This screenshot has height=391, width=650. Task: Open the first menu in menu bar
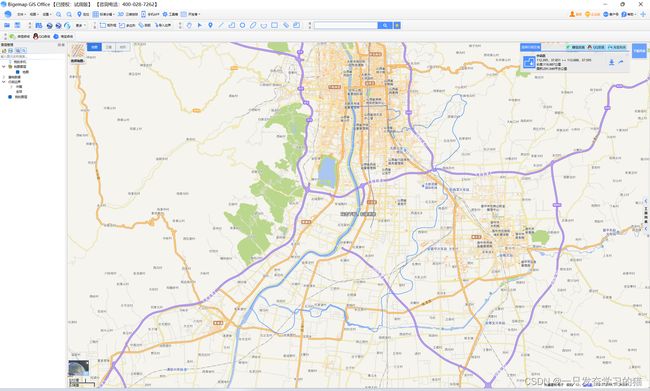[x=21, y=14]
